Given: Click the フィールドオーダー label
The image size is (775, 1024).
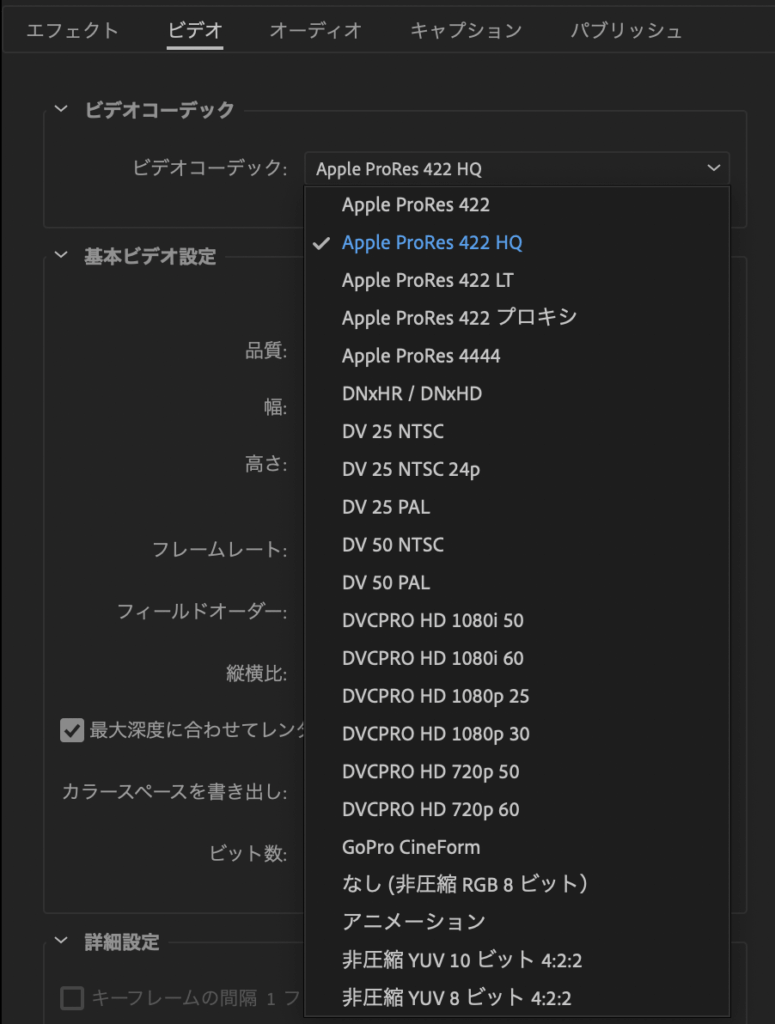Looking at the screenshot, I should pyautogui.click(x=202, y=612).
